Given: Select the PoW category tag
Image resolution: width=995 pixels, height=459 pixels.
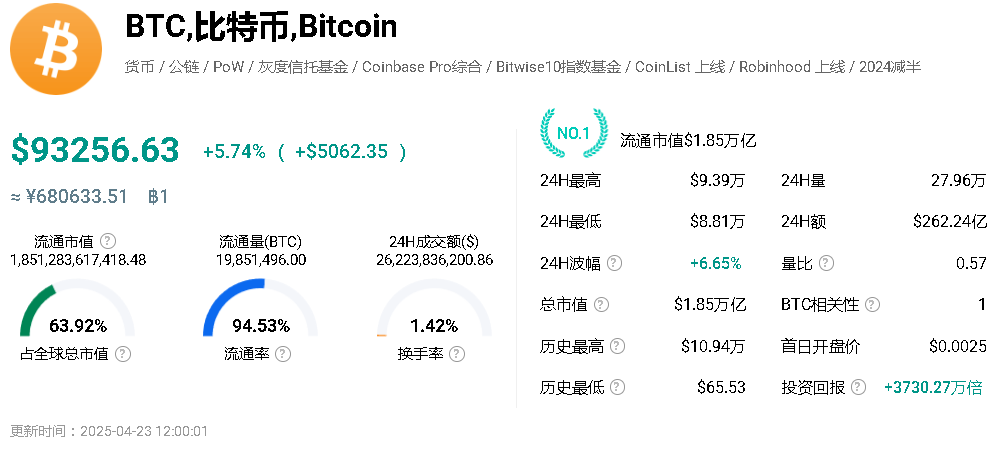Looking at the screenshot, I should pos(228,67).
